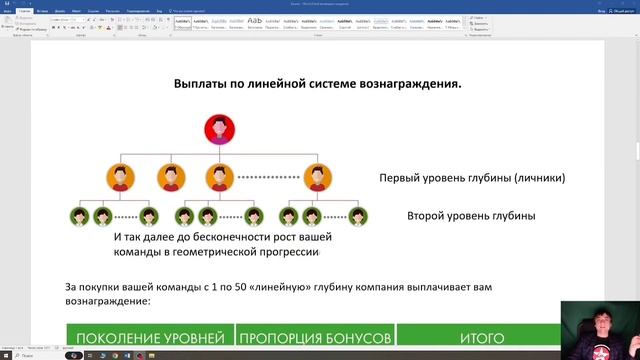Image resolution: width=640 pixels, height=360 pixels.
Task: Click the Format Painter (Формат по образцу) tool
Action: click(x=31, y=29)
